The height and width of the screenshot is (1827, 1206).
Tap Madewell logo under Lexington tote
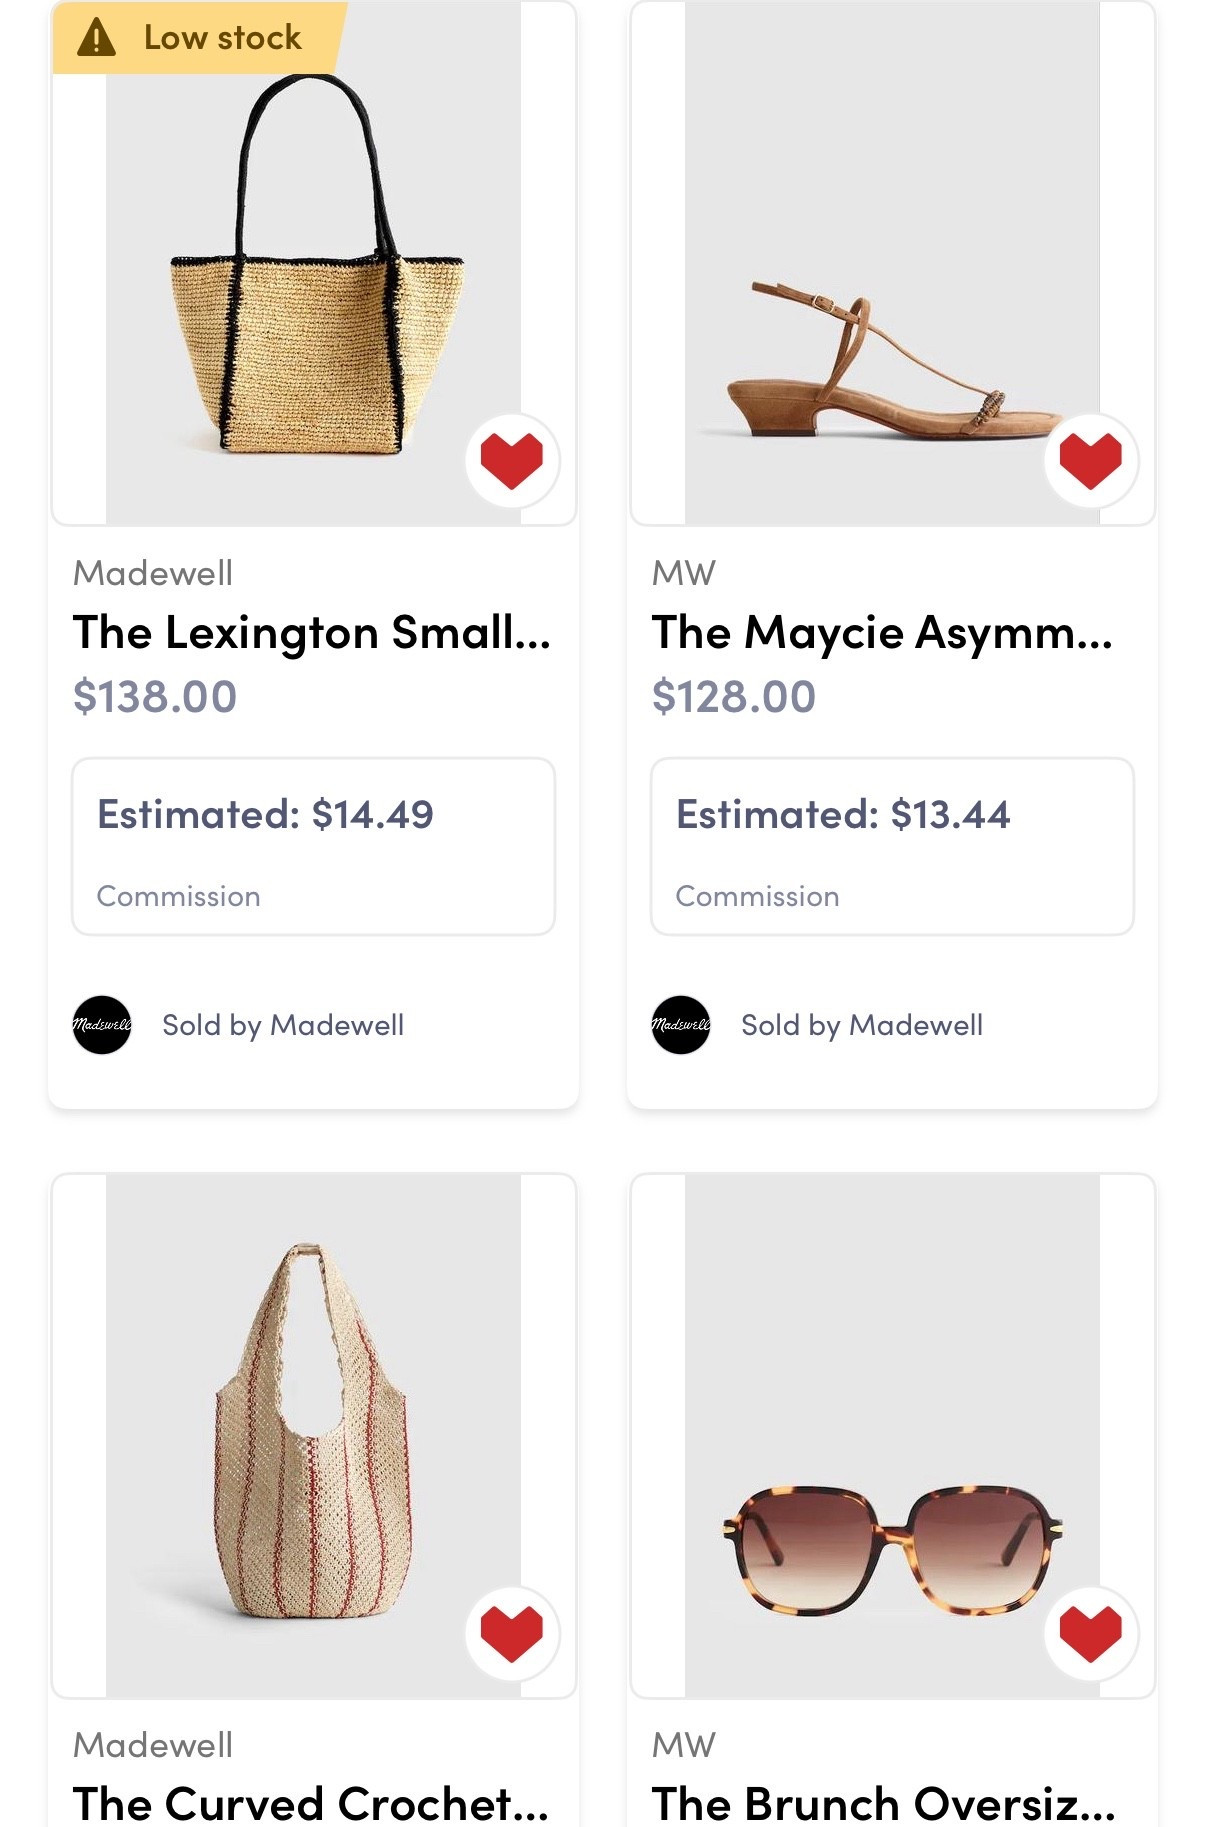(102, 1025)
